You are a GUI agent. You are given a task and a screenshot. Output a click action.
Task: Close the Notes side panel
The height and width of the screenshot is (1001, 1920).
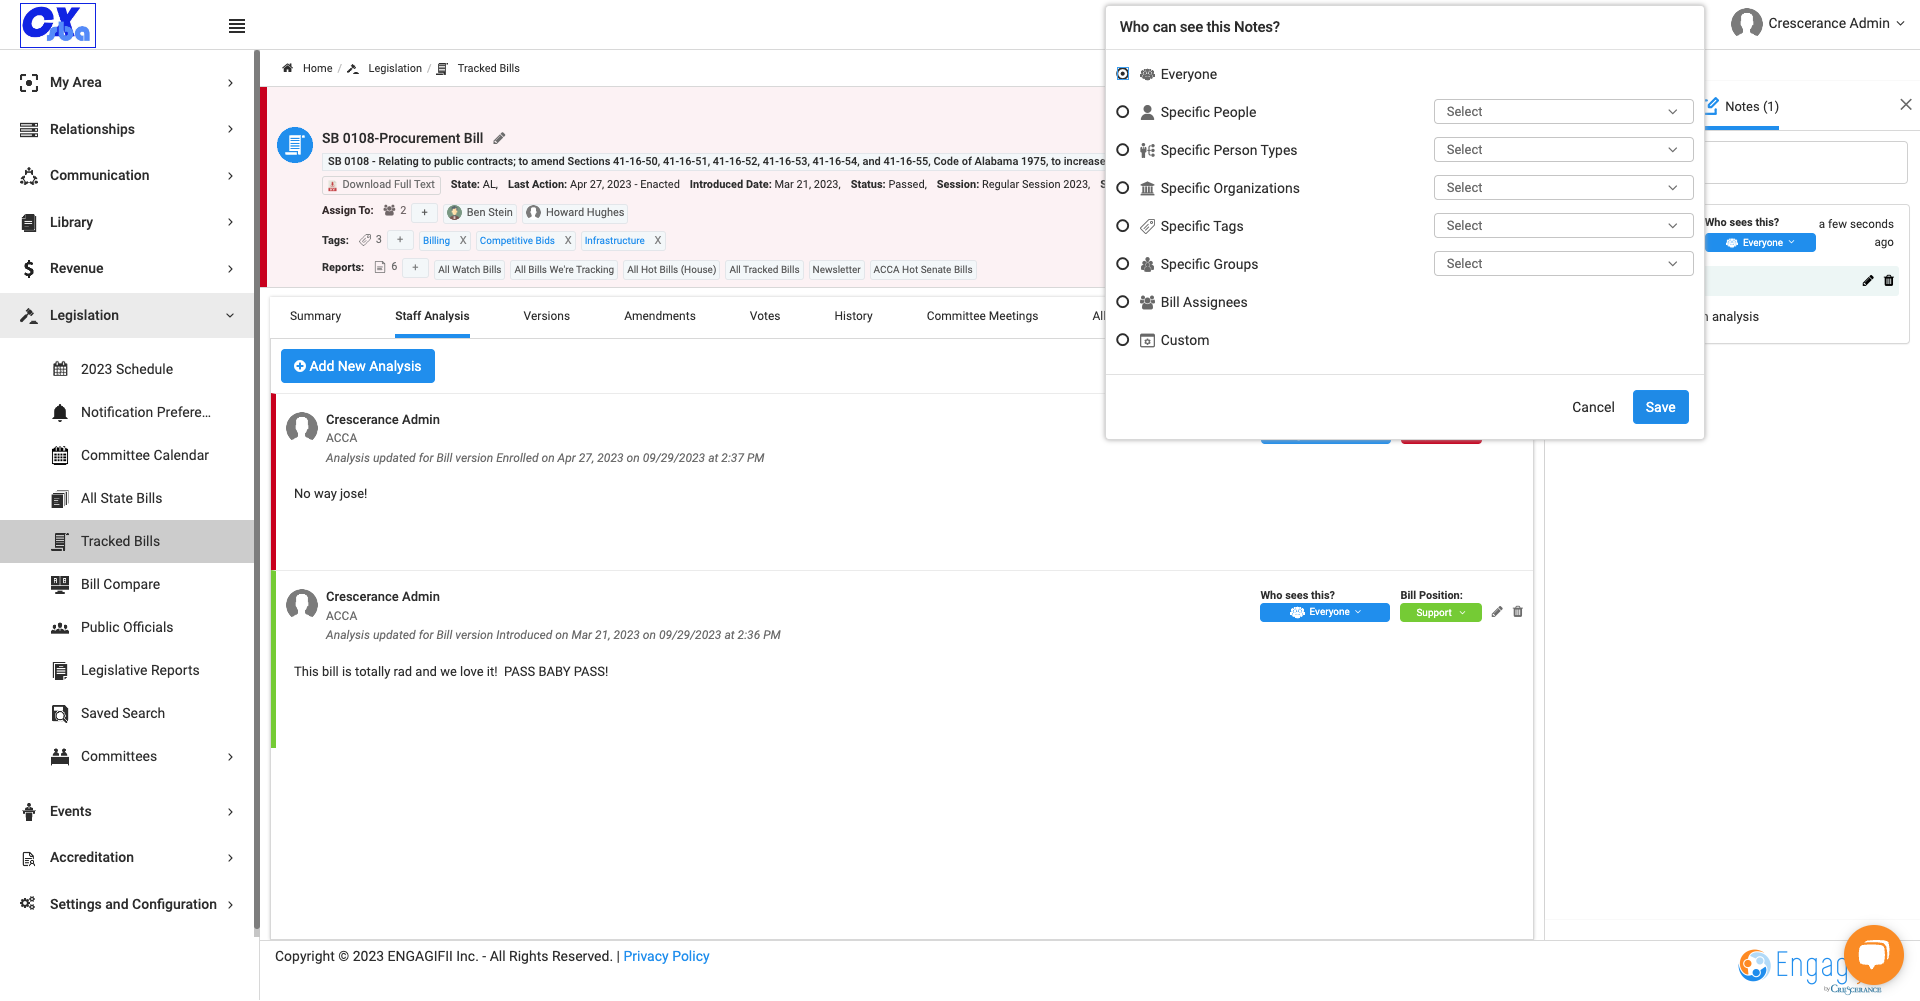coord(1906,105)
